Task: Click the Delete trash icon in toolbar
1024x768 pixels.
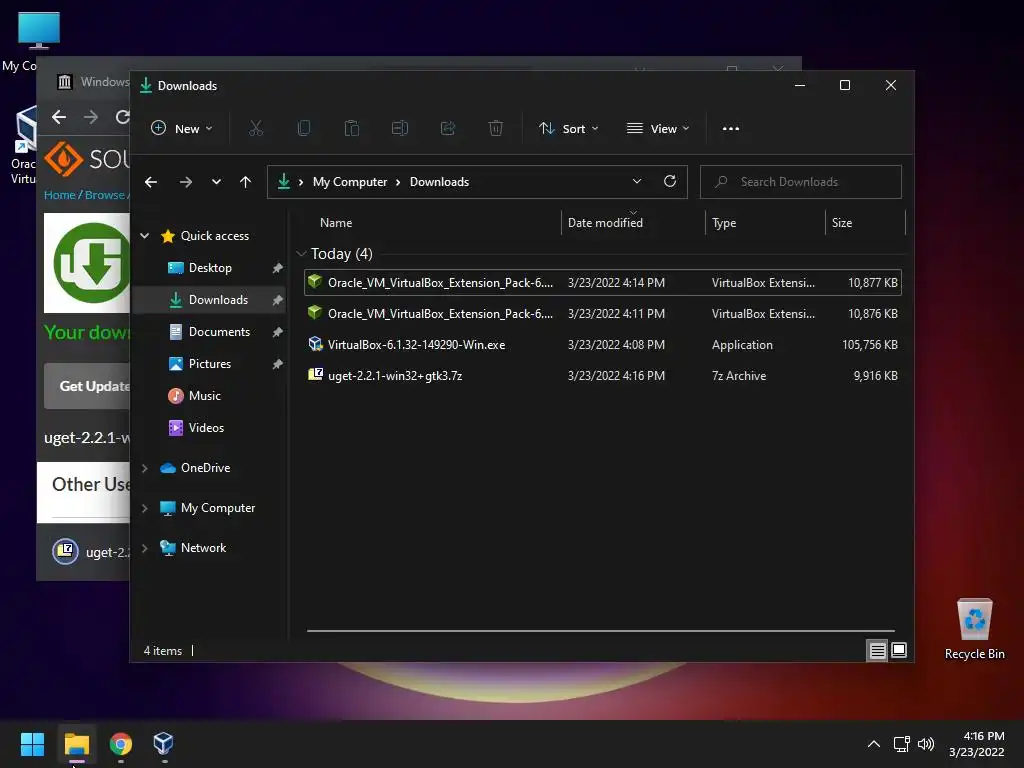Action: pyautogui.click(x=496, y=129)
